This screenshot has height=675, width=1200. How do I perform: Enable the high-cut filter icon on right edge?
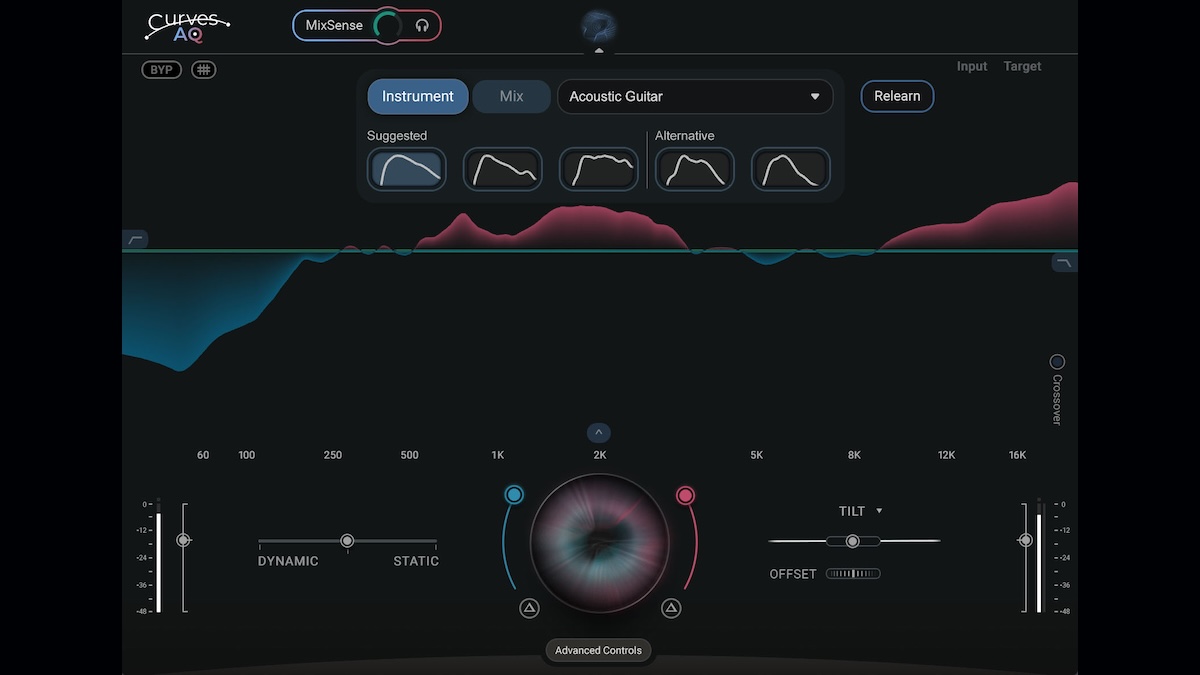coord(1064,263)
